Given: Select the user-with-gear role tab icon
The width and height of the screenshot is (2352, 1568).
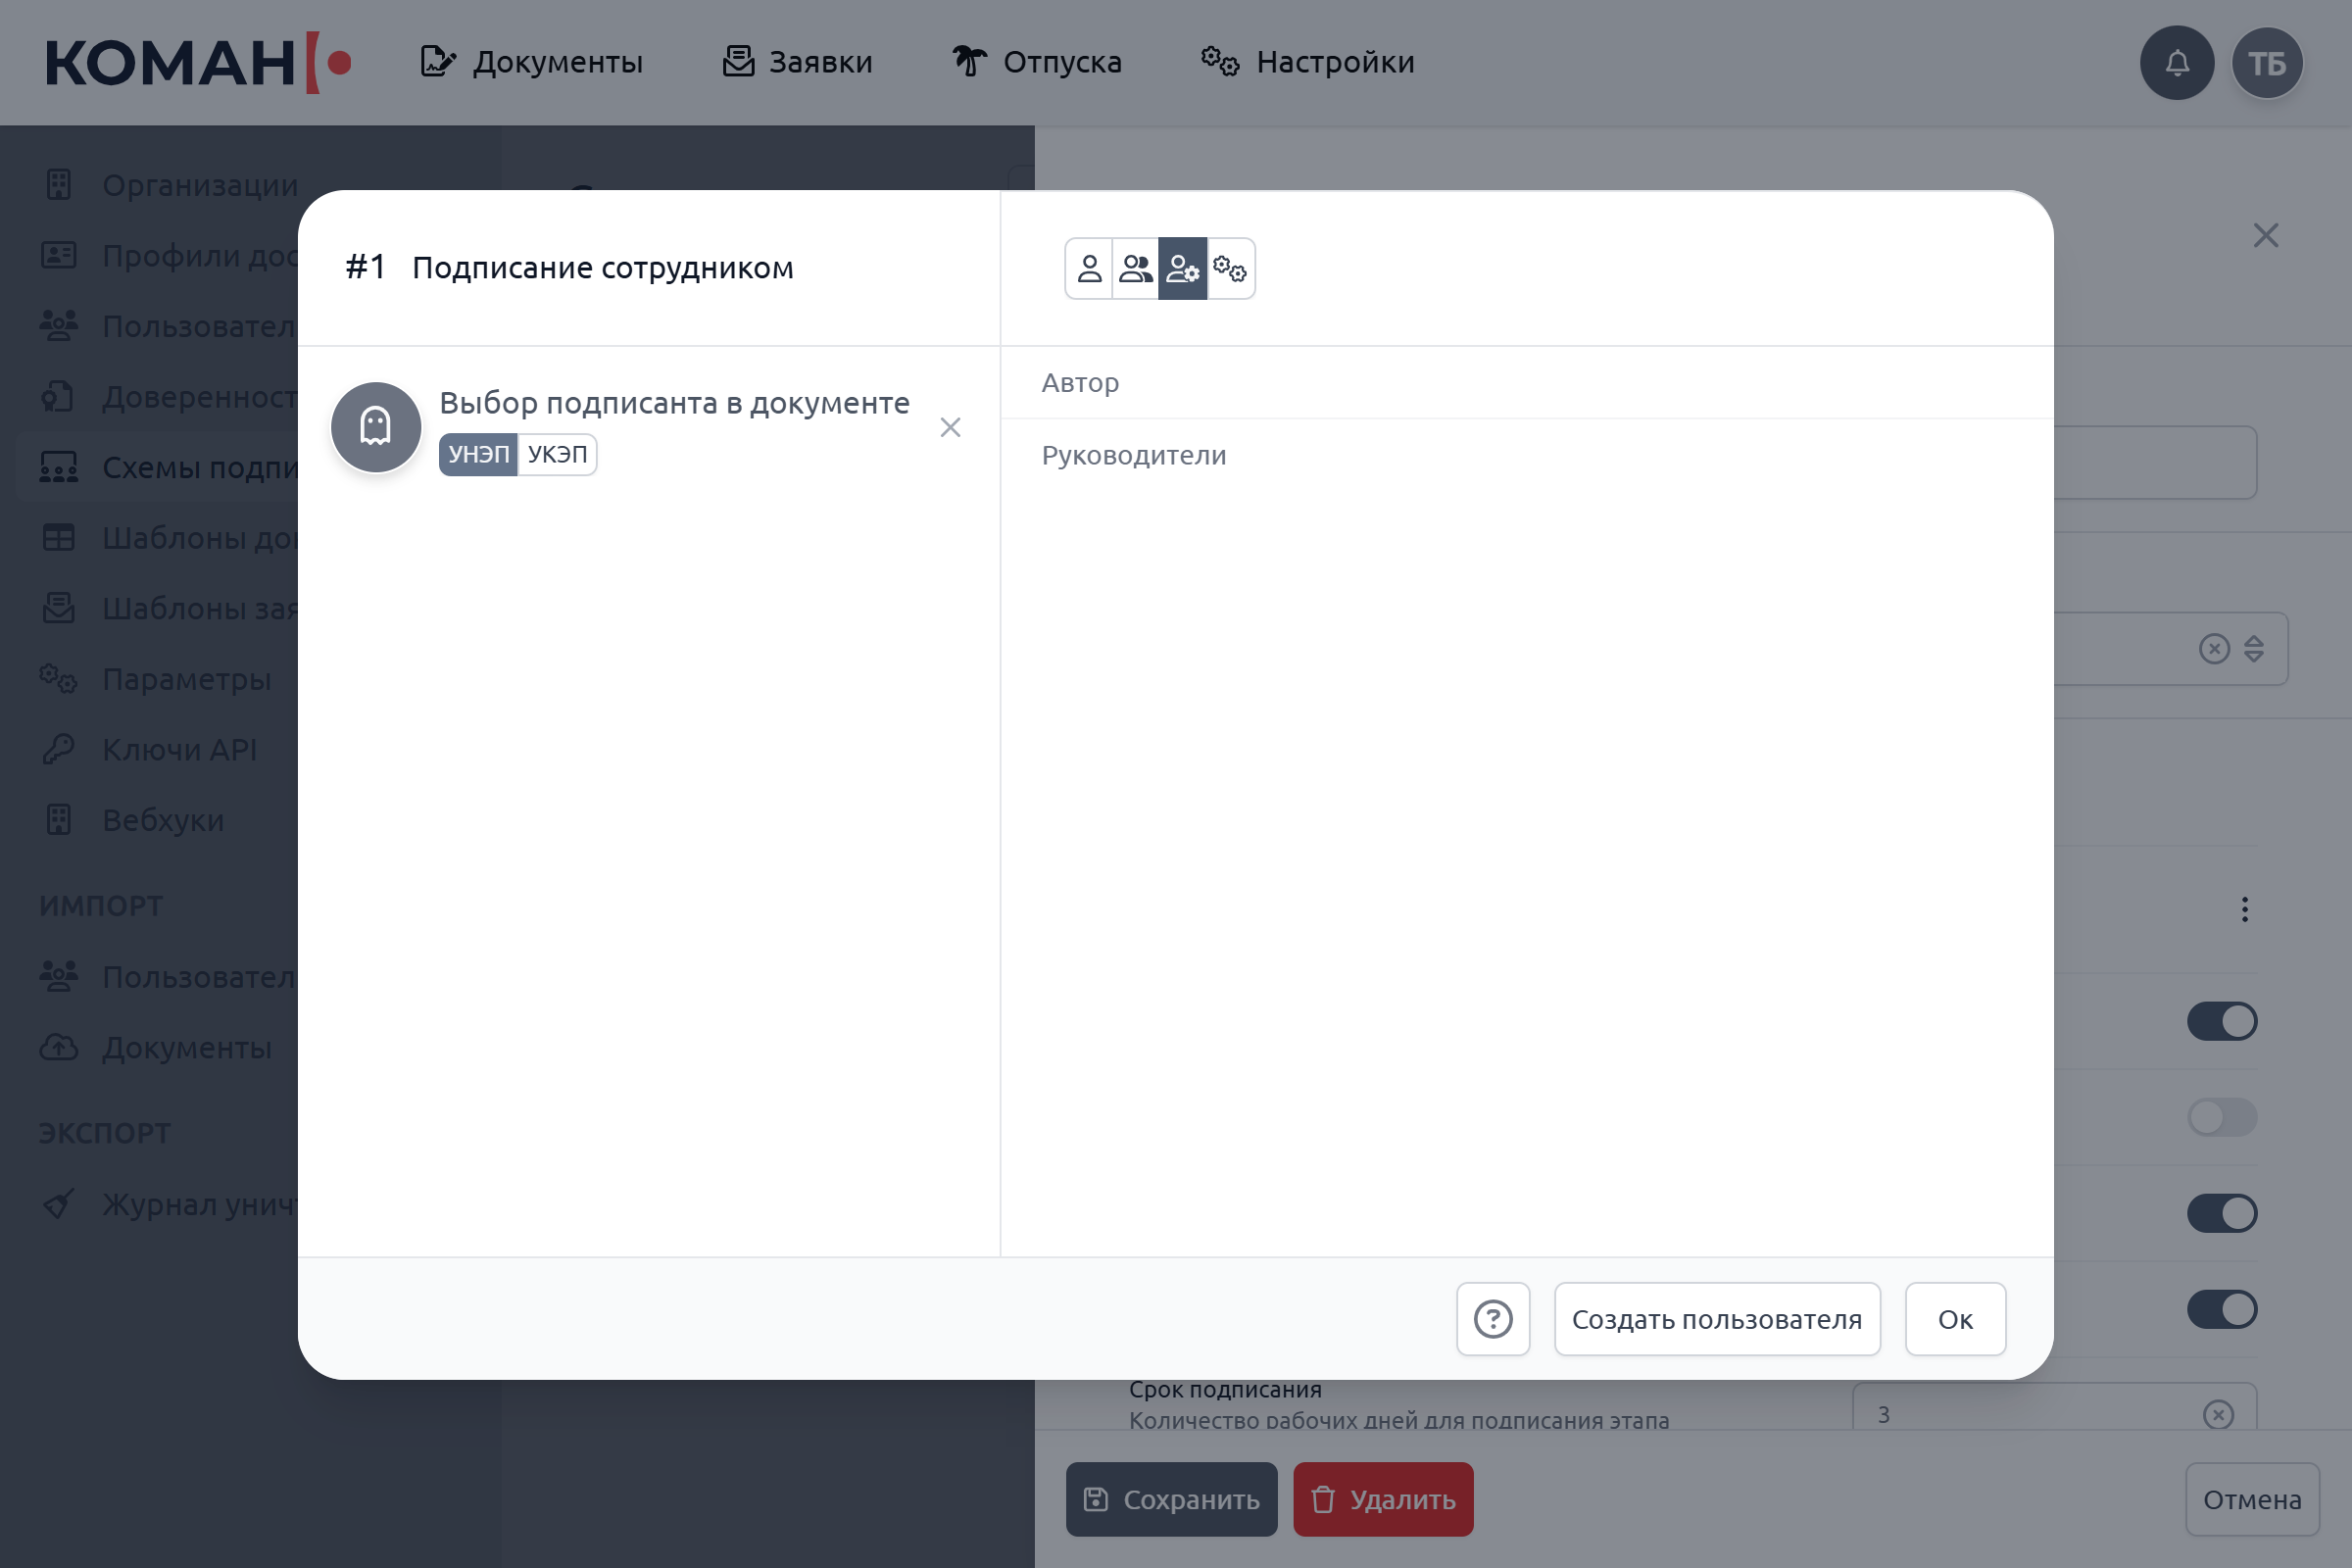Looking at the screenshot, I should [x=1183, y=268].
